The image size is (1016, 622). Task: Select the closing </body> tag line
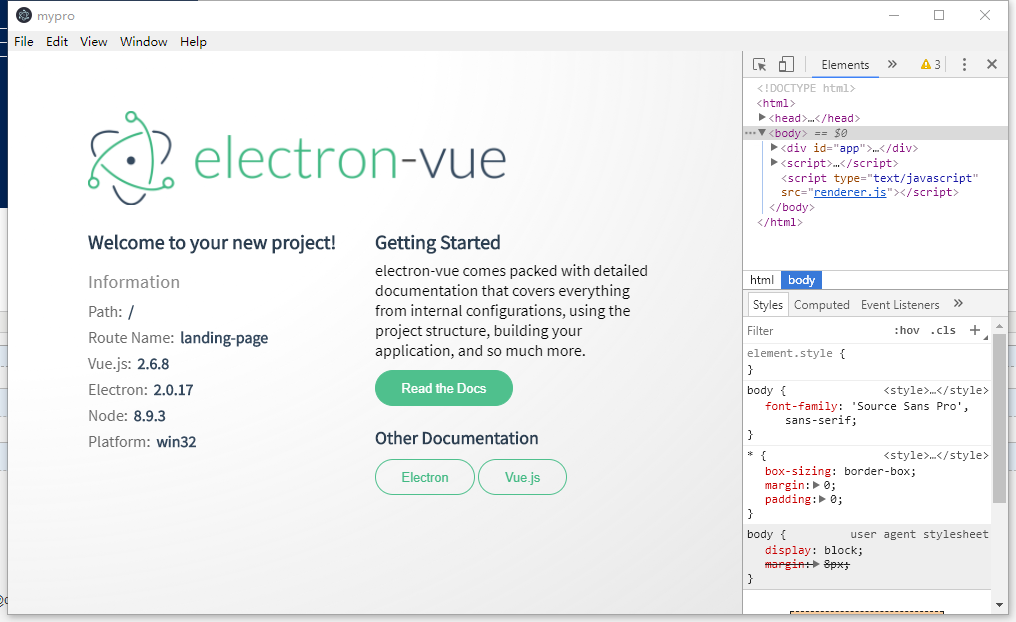click(791, 207)
